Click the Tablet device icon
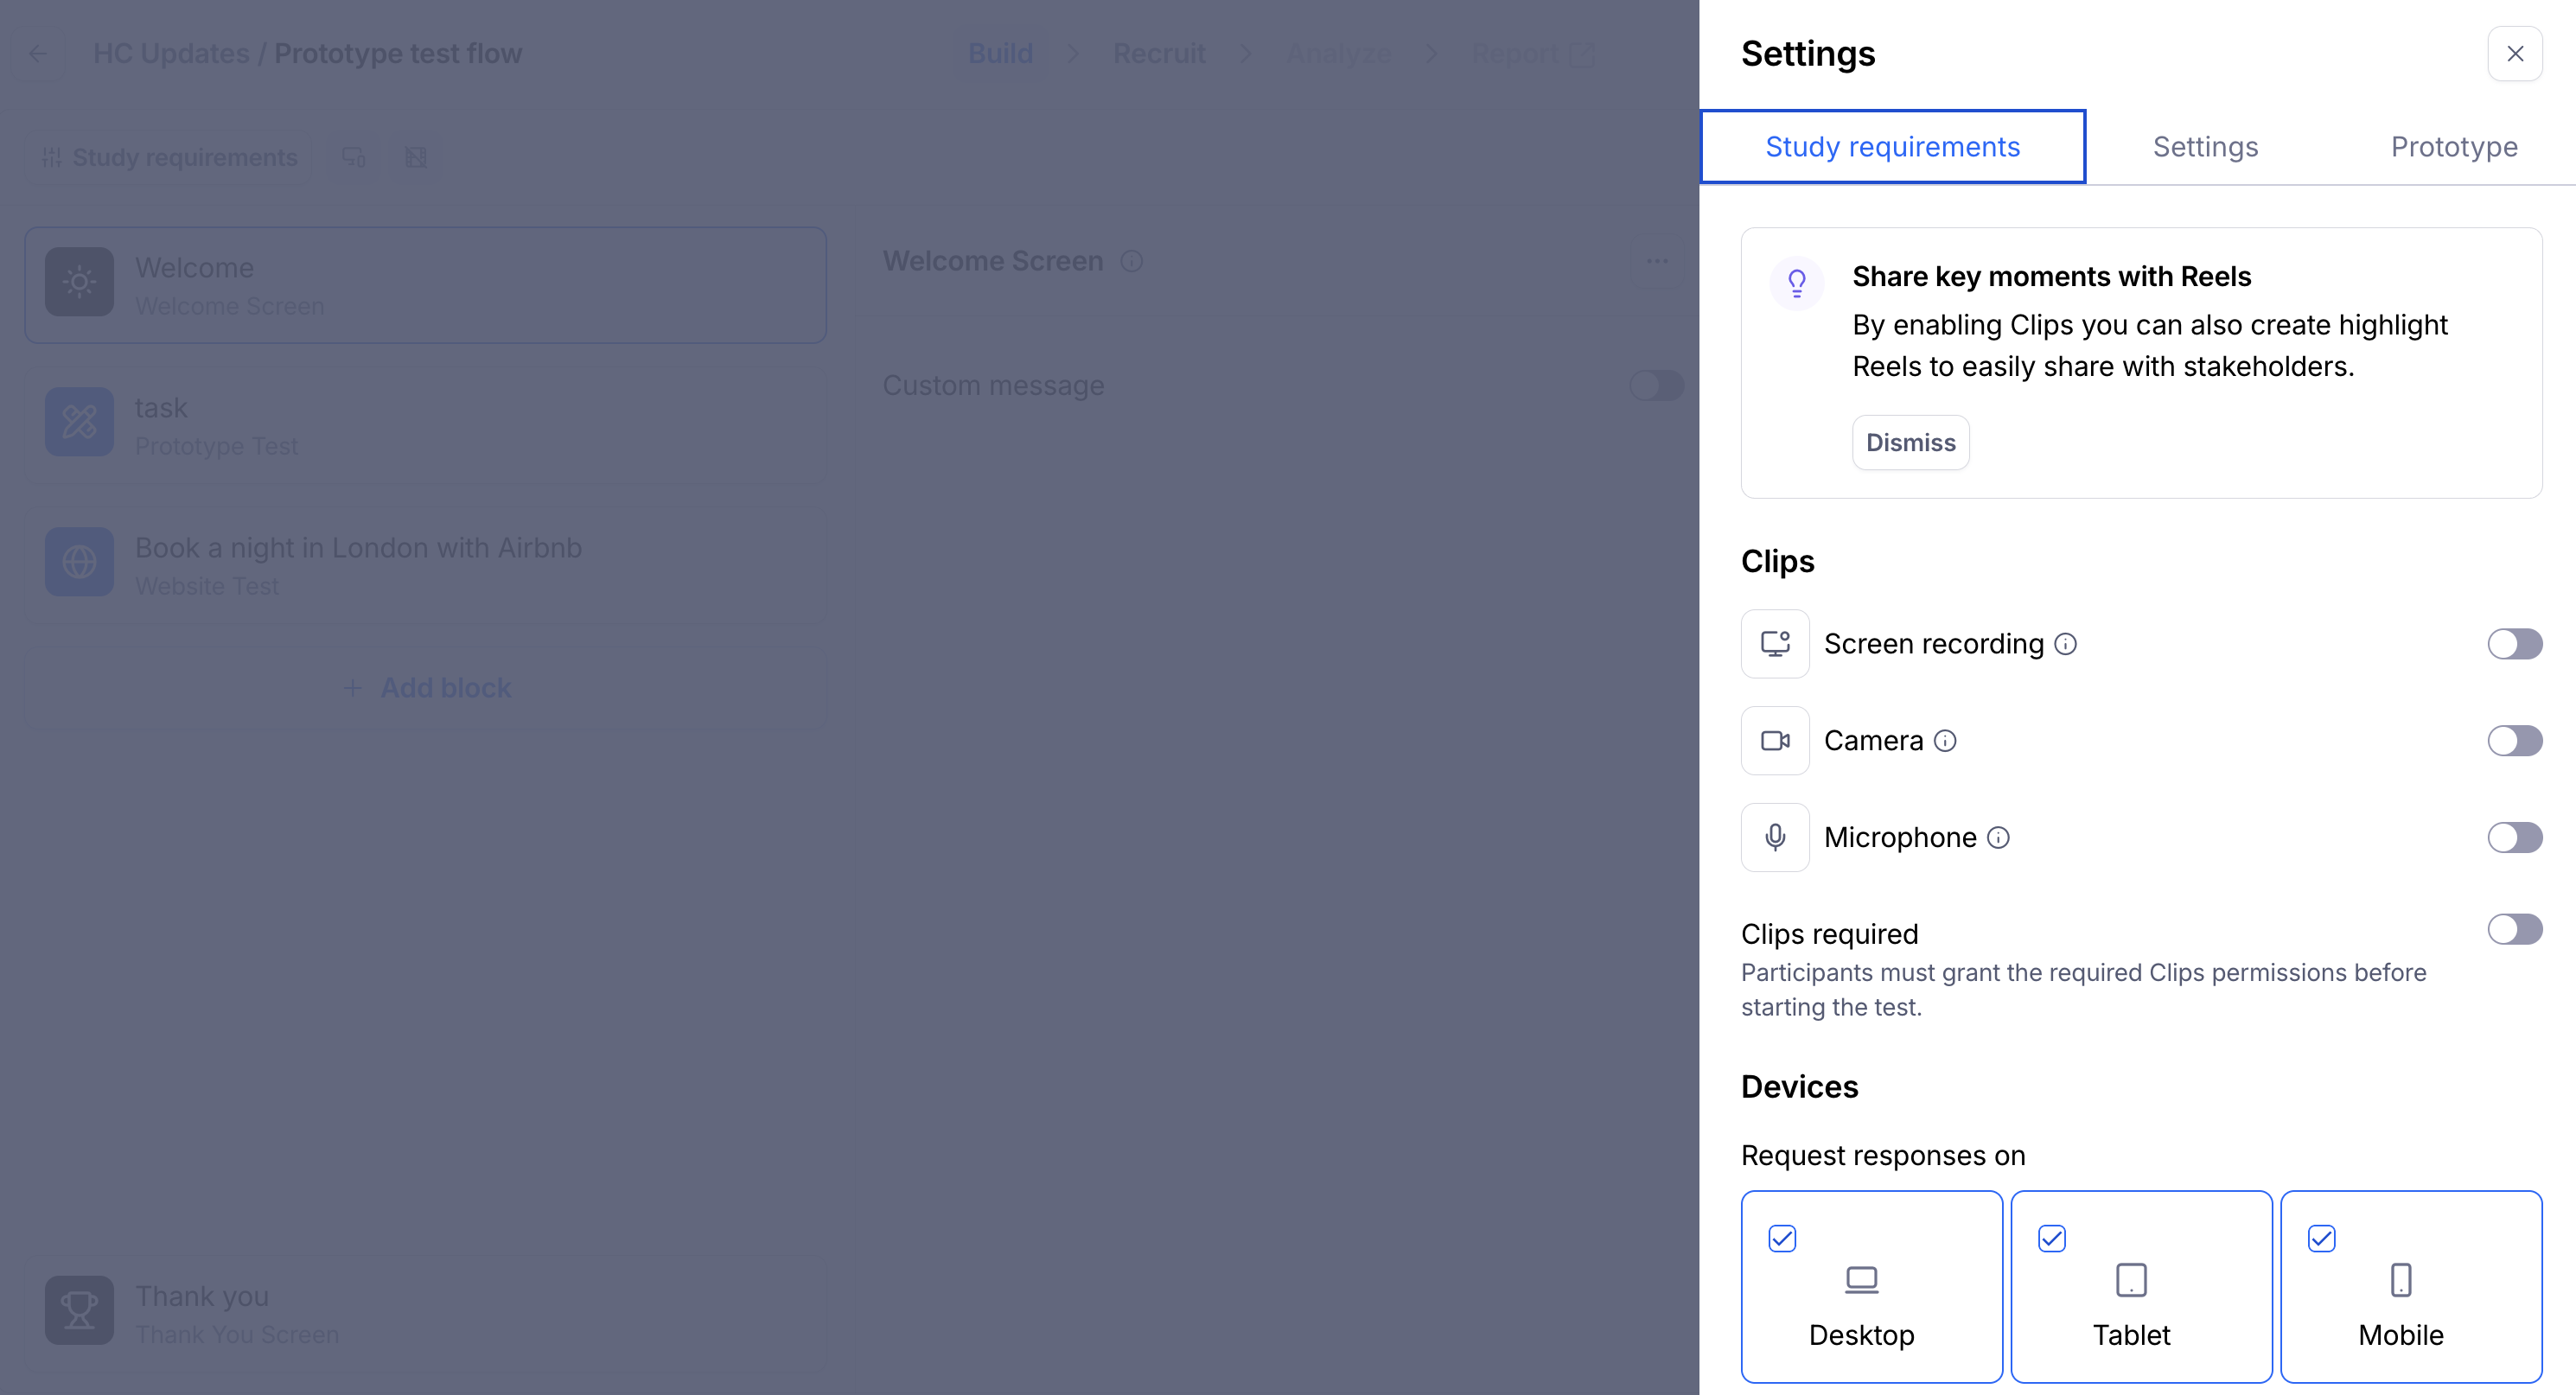The image size is (2576, 1395). (2131, 1280)
